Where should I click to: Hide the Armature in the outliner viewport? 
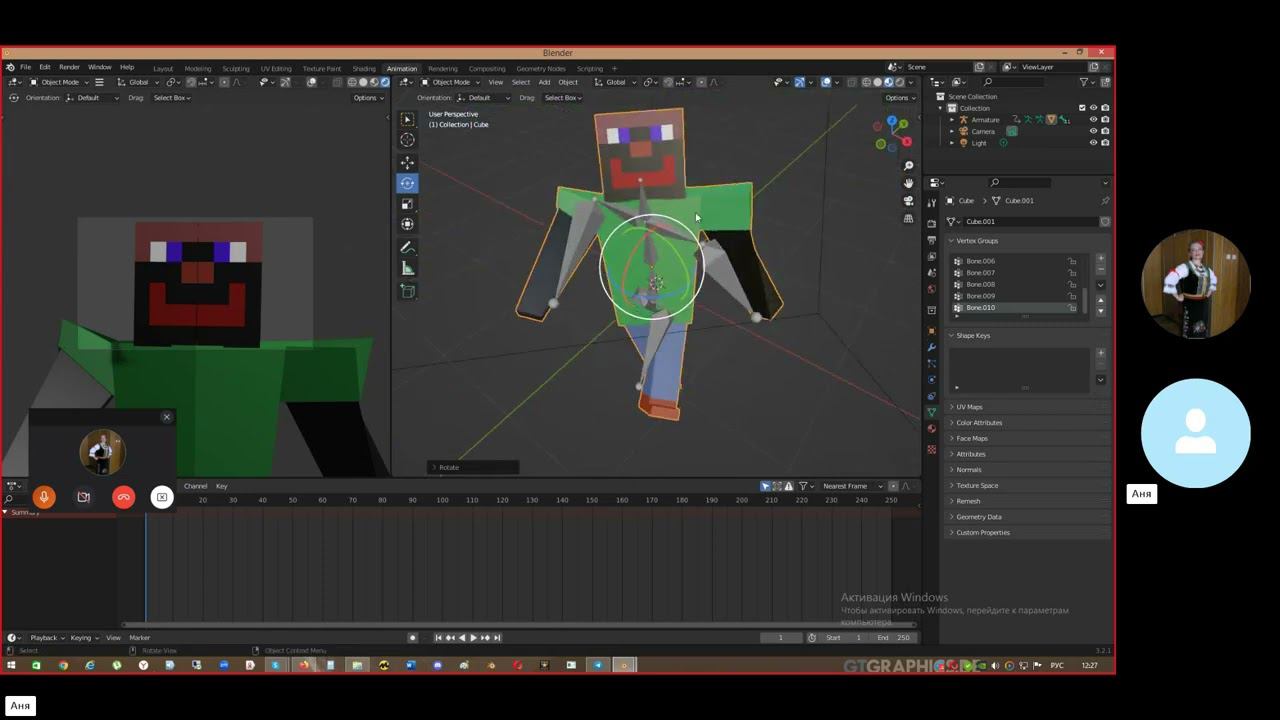point(1093,119)
